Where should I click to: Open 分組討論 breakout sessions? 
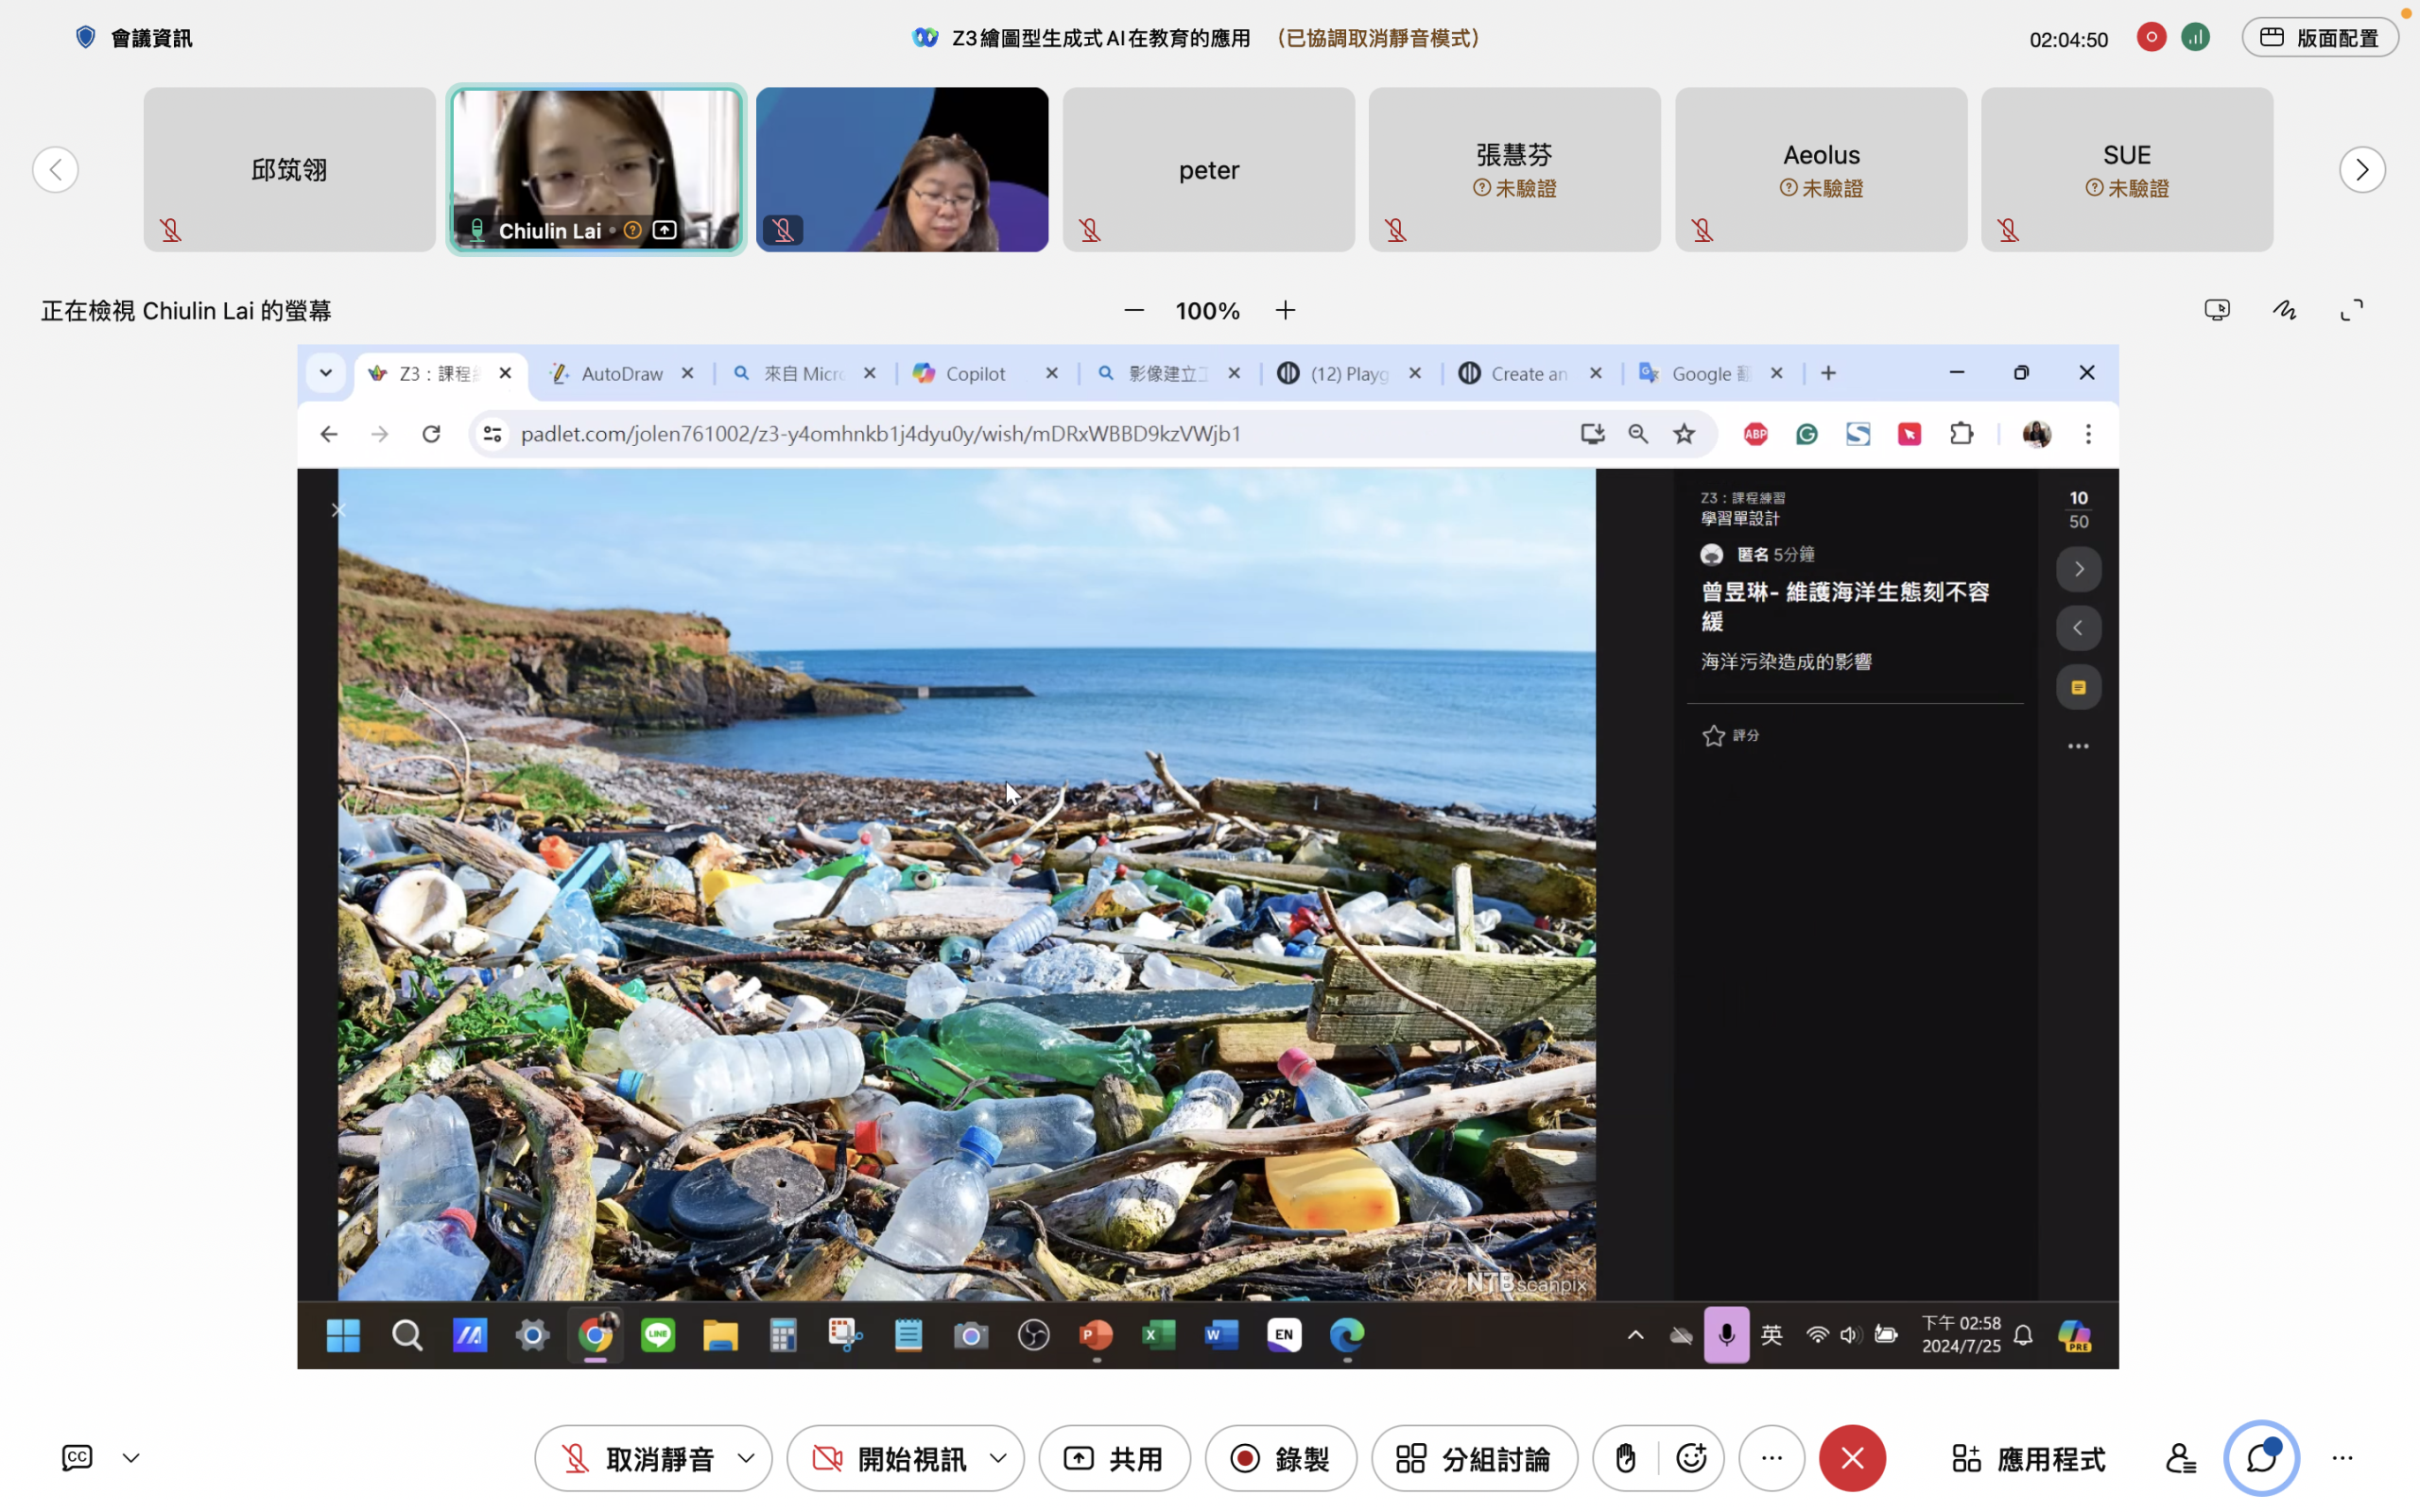coord(1474,1459)
